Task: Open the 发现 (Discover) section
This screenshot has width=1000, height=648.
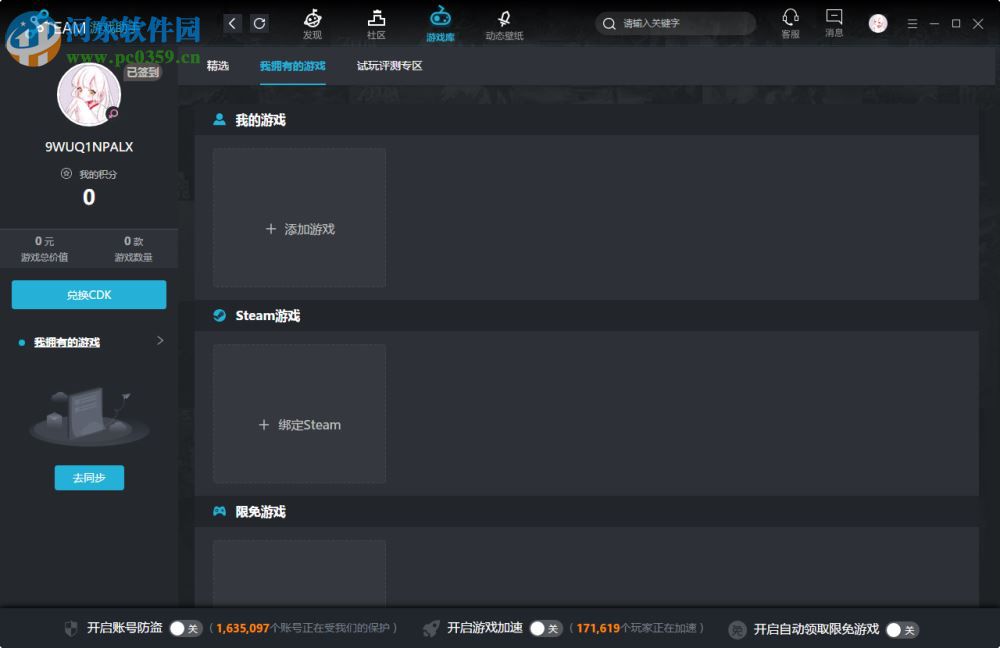Action: (x=312, y=24)
